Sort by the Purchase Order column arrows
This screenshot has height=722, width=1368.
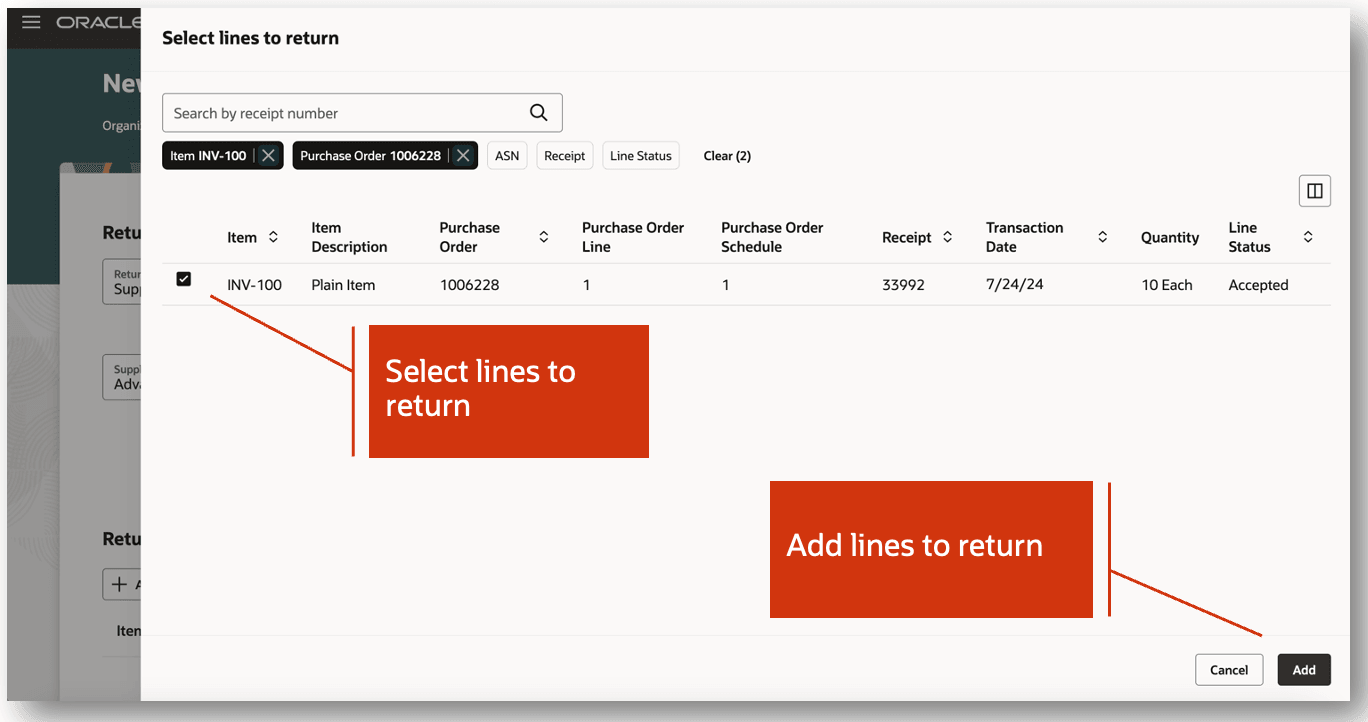[x=544, y=237]
